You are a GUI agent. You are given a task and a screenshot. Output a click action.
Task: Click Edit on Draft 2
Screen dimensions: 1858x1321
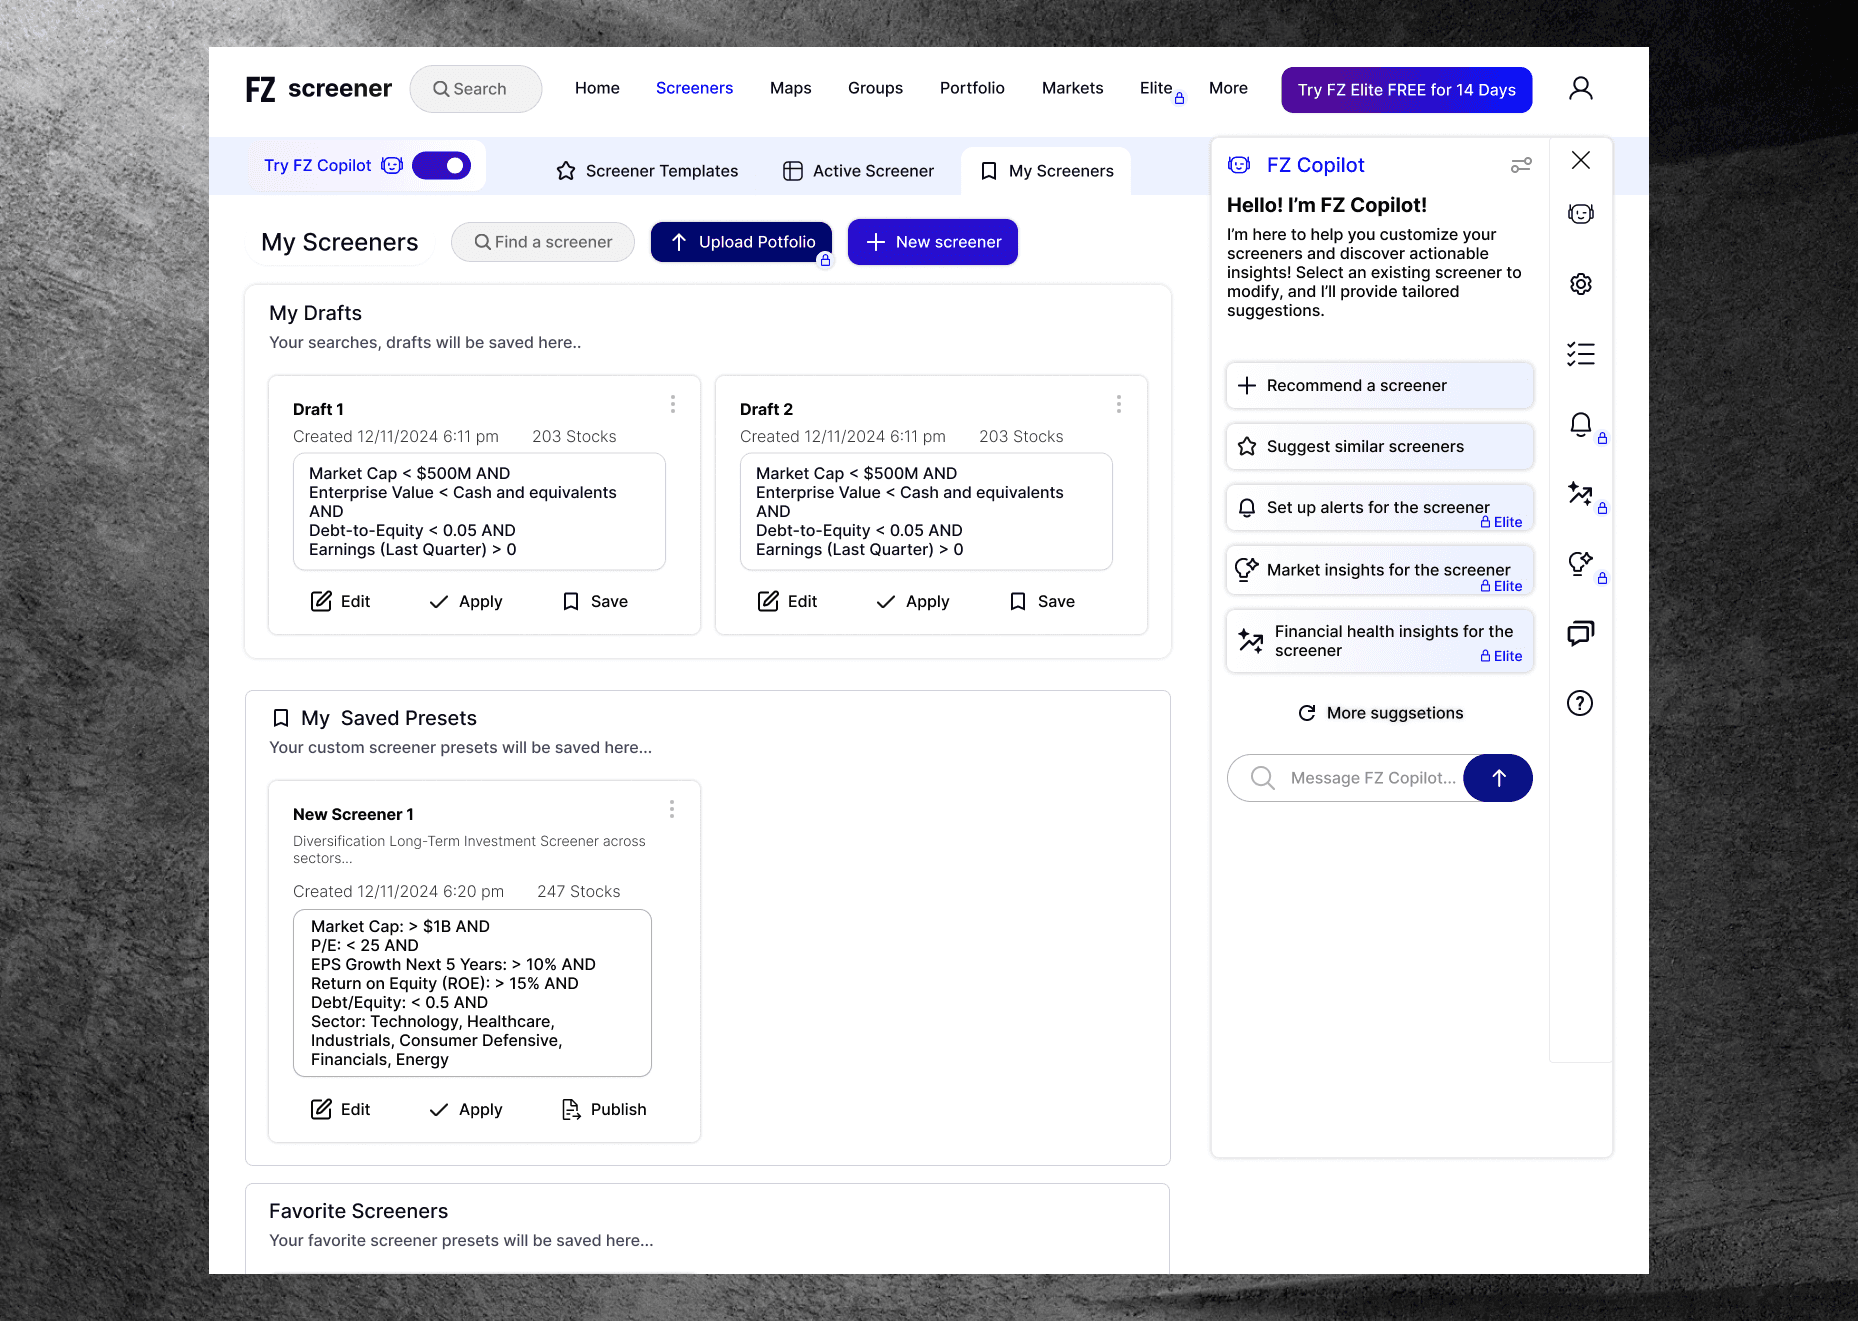[x=788, y=601]
